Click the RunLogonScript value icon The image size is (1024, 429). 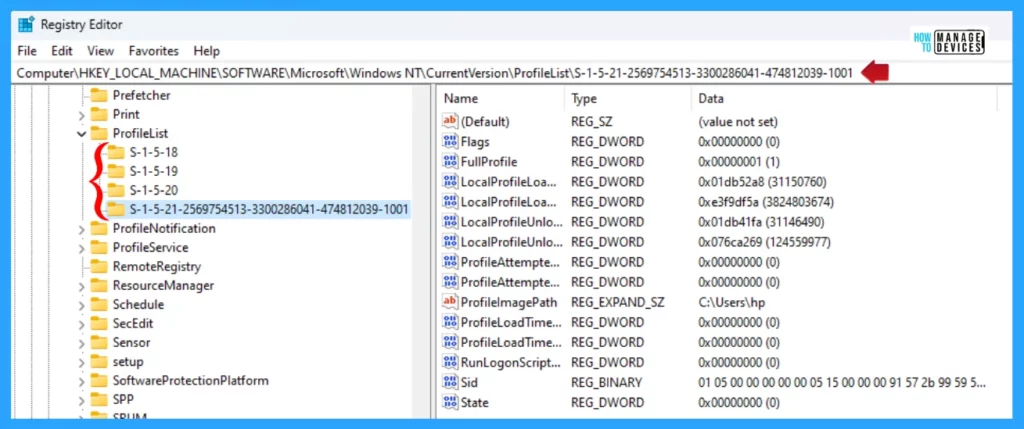click(451, 362)
